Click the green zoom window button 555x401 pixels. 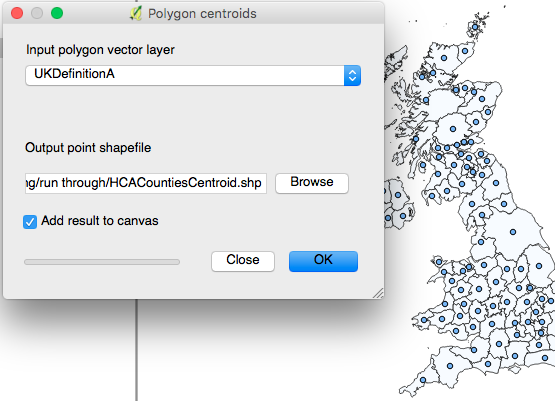tap(57, 13)
